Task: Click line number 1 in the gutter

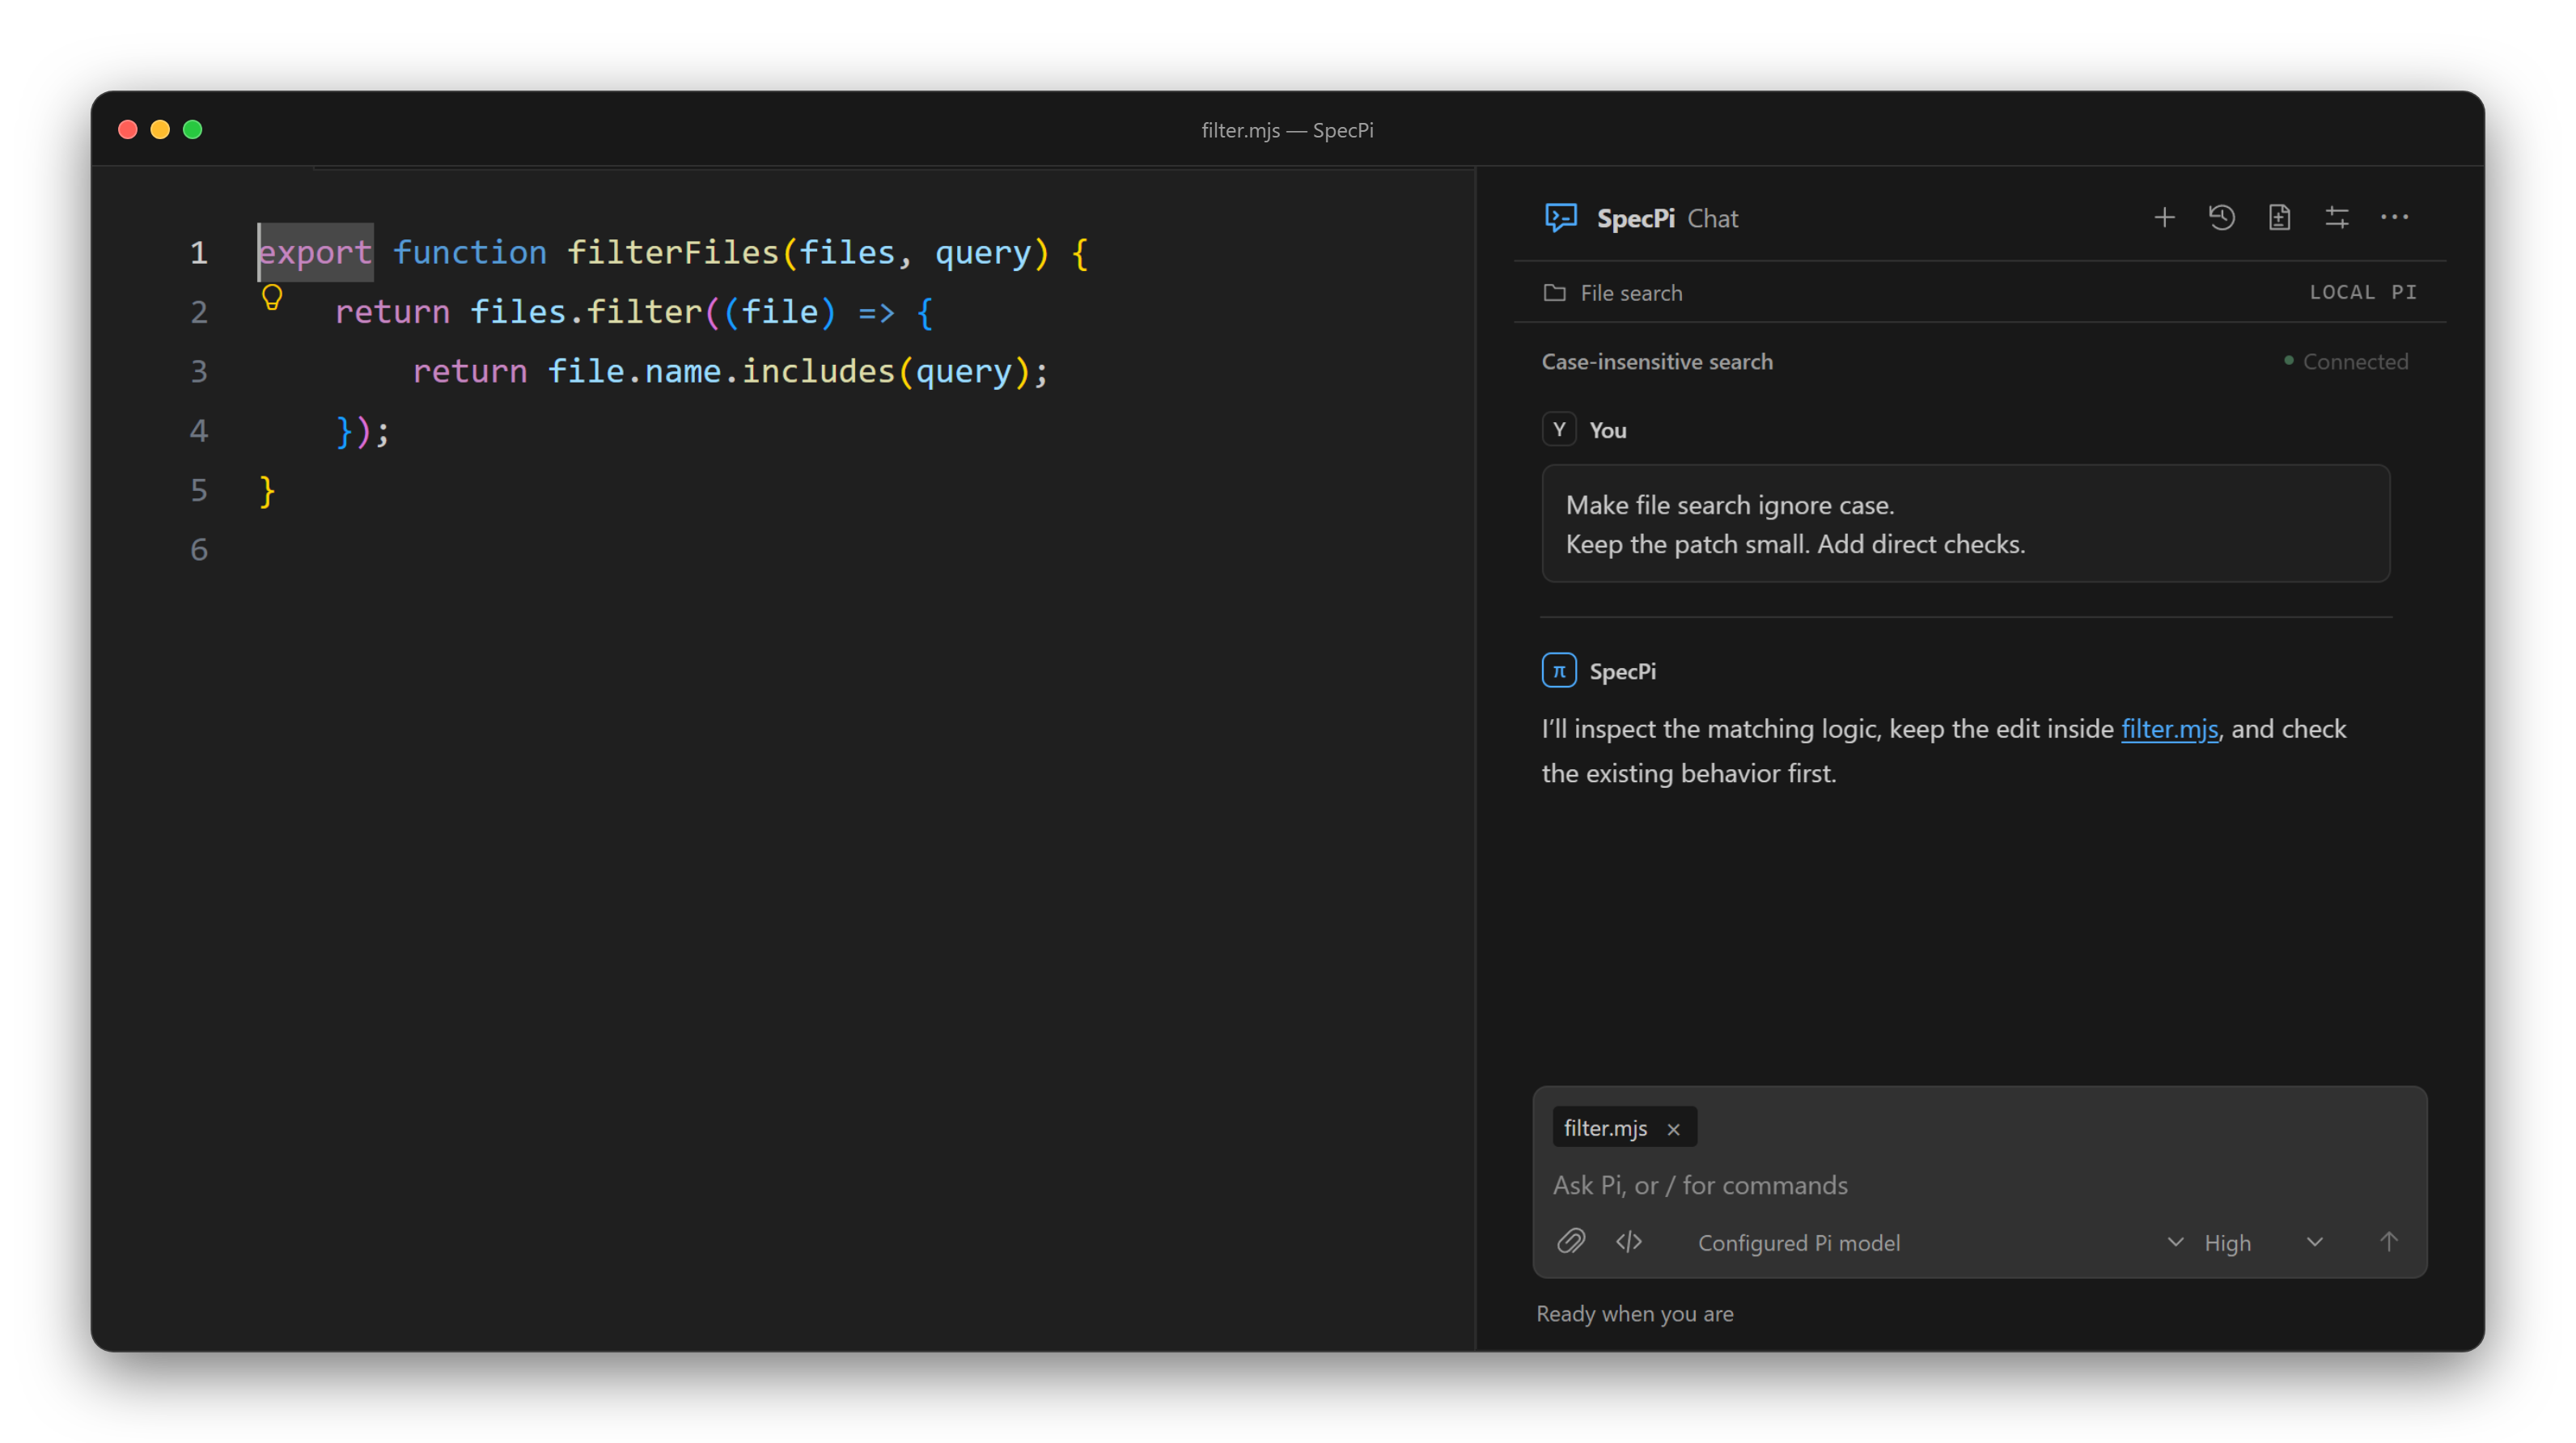Action: tap(199, 252)
